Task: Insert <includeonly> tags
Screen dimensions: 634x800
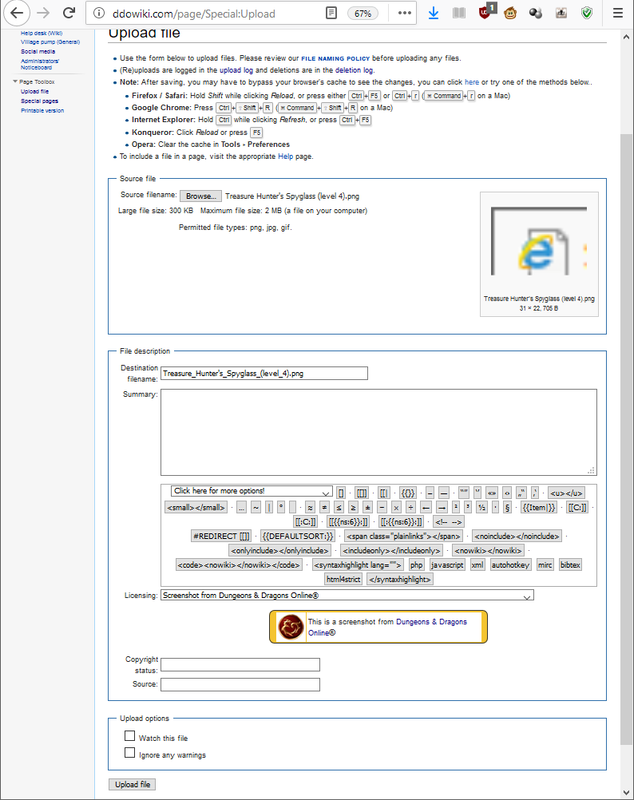Action: coord(392,551)
